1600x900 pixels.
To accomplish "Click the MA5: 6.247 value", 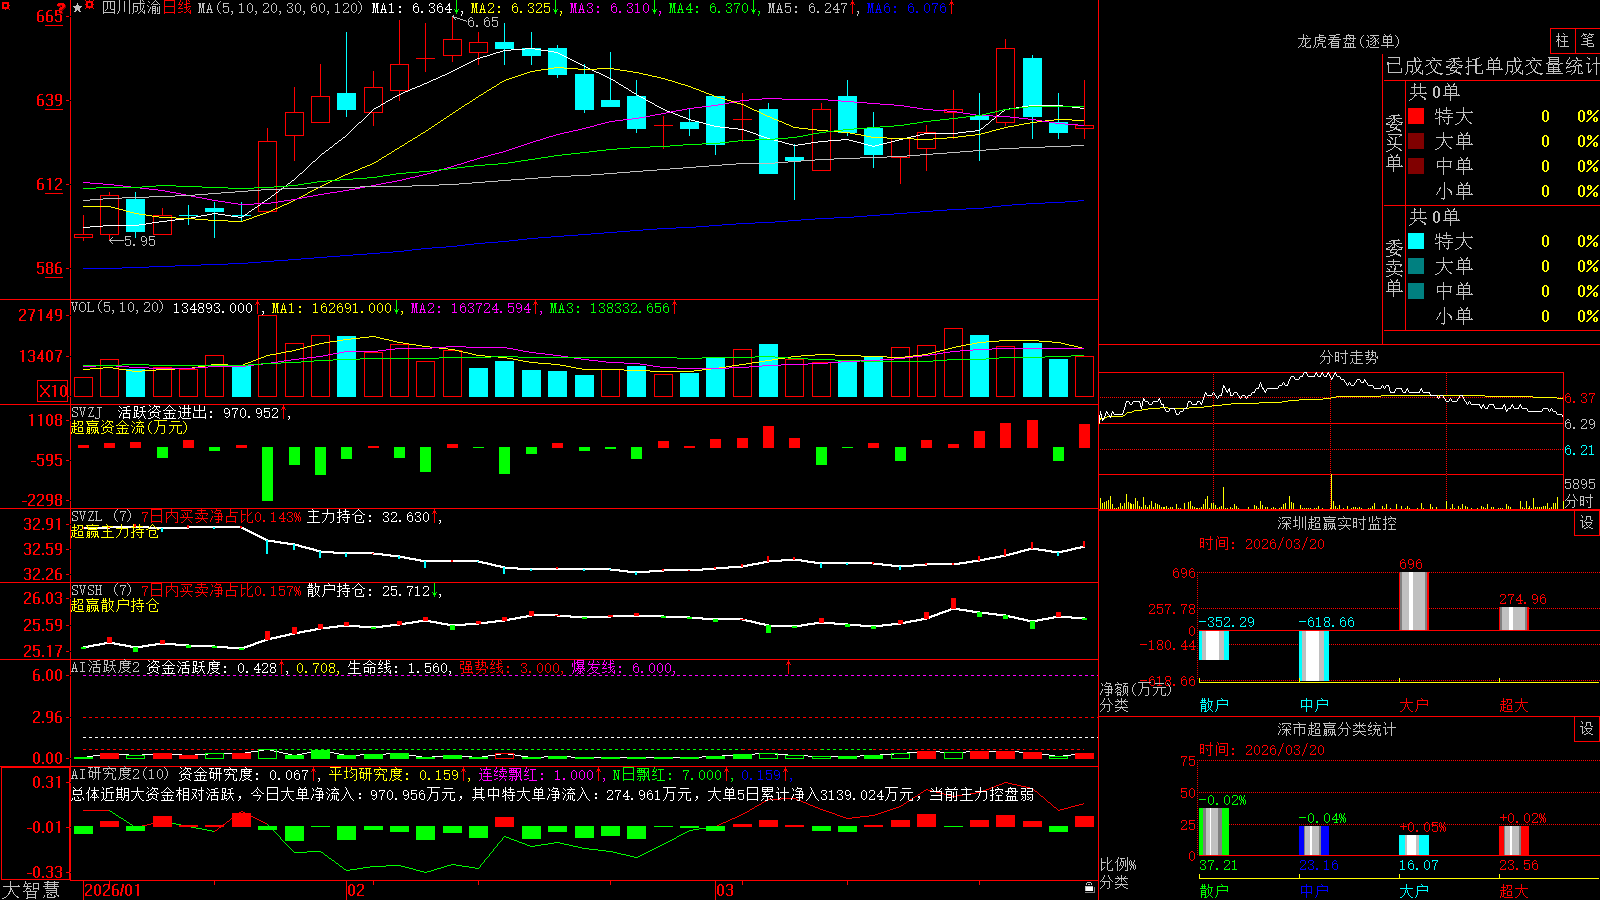I will (808, 8).
